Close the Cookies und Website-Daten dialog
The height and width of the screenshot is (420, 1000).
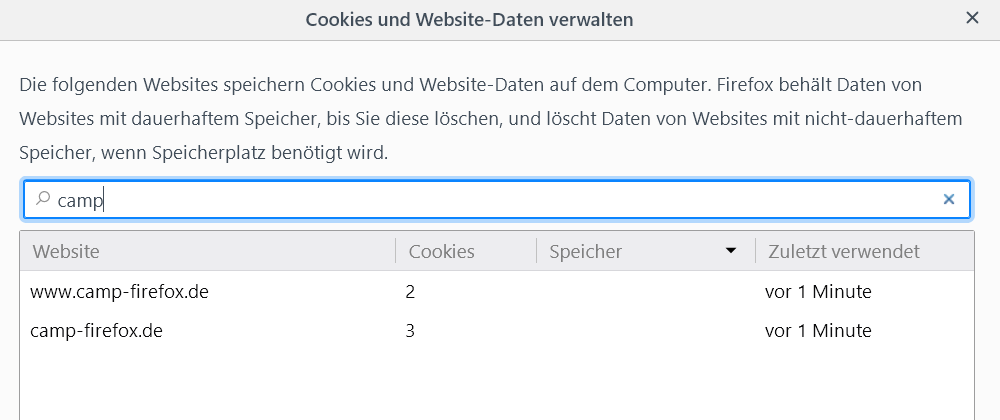972,18
